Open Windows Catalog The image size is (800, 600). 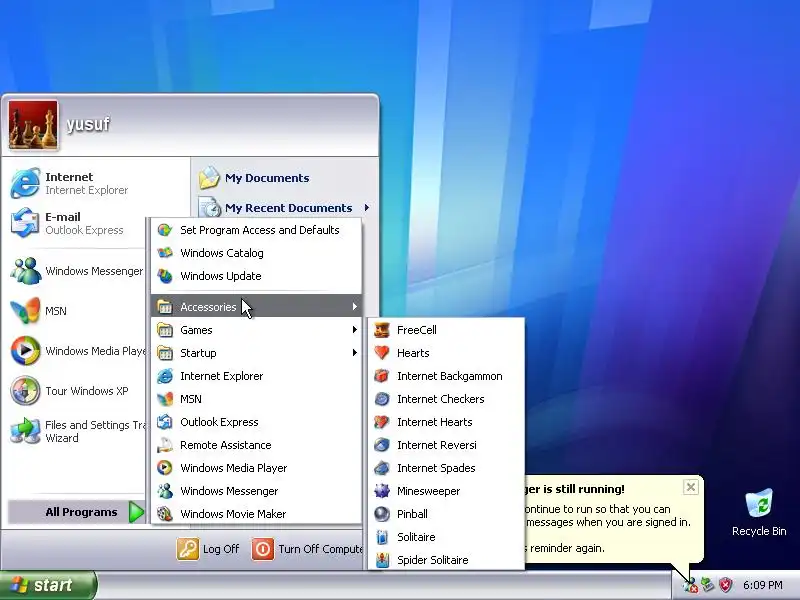257,253
